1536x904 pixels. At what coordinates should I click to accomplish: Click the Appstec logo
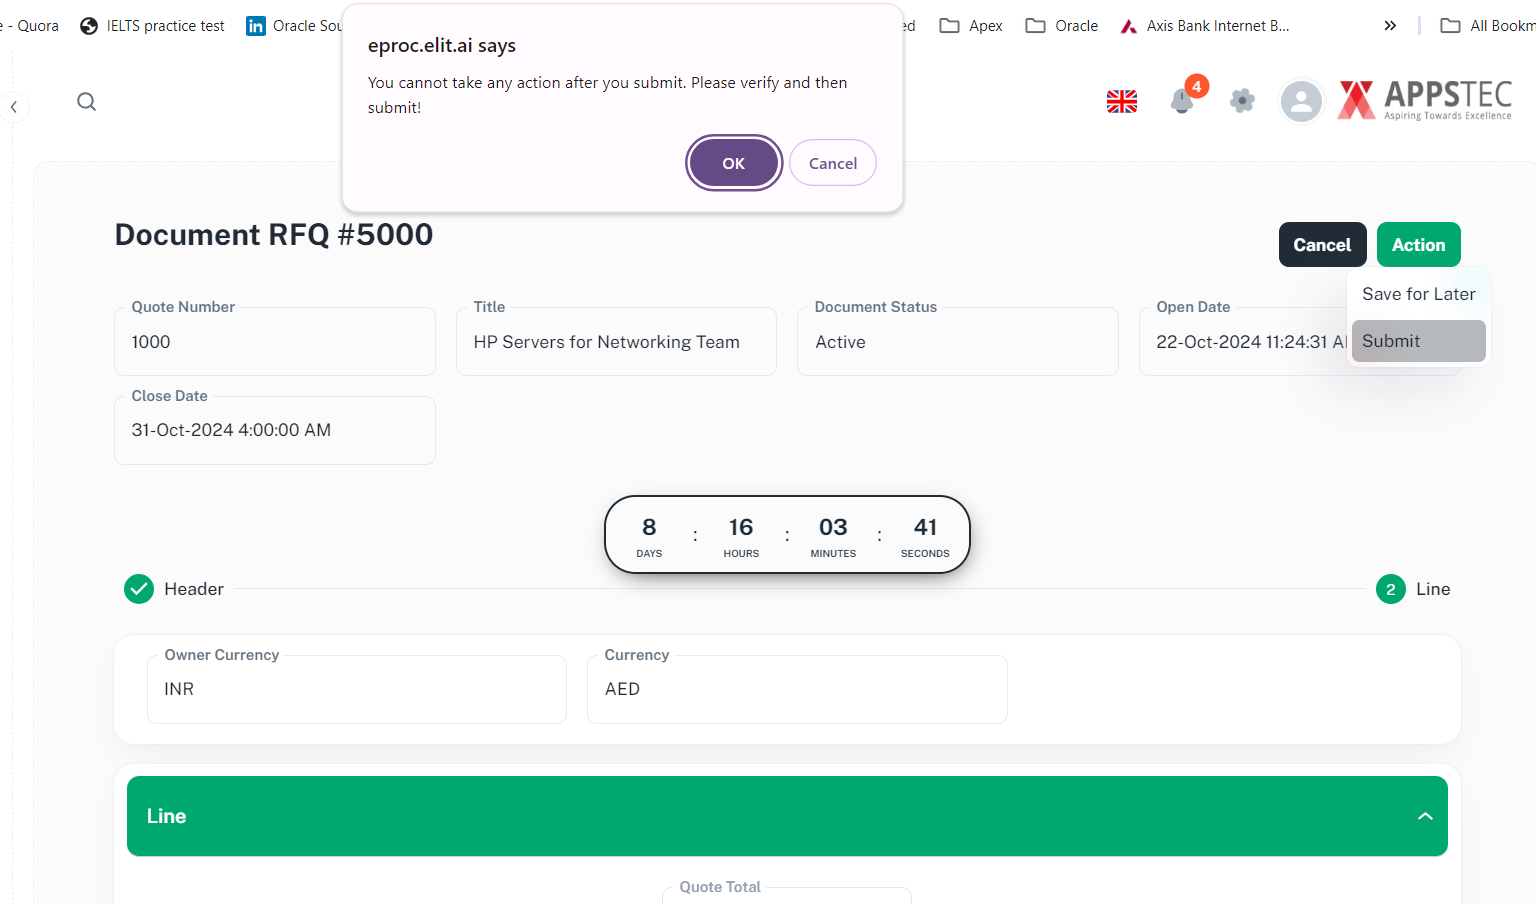pos(1425,101)
